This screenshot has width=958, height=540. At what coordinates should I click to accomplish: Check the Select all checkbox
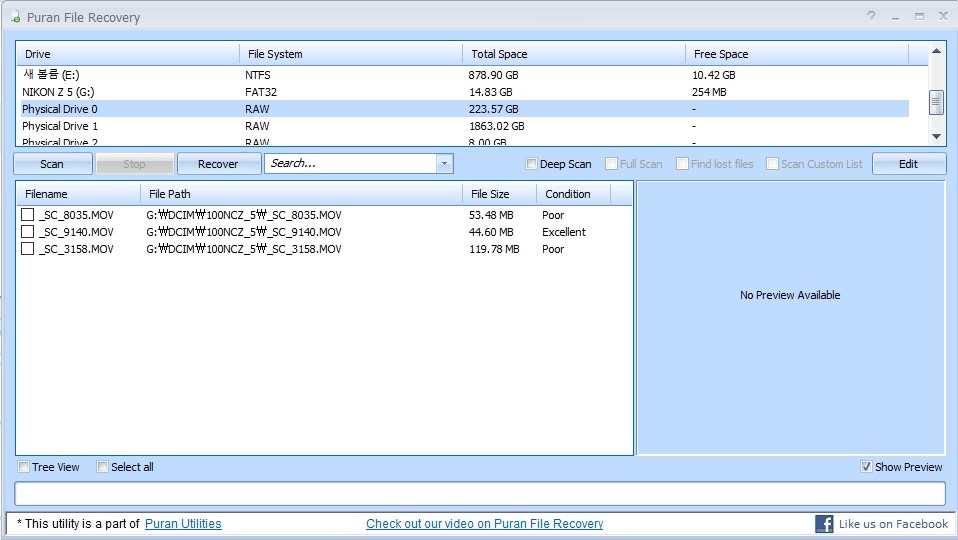click(x=103, y=467)
